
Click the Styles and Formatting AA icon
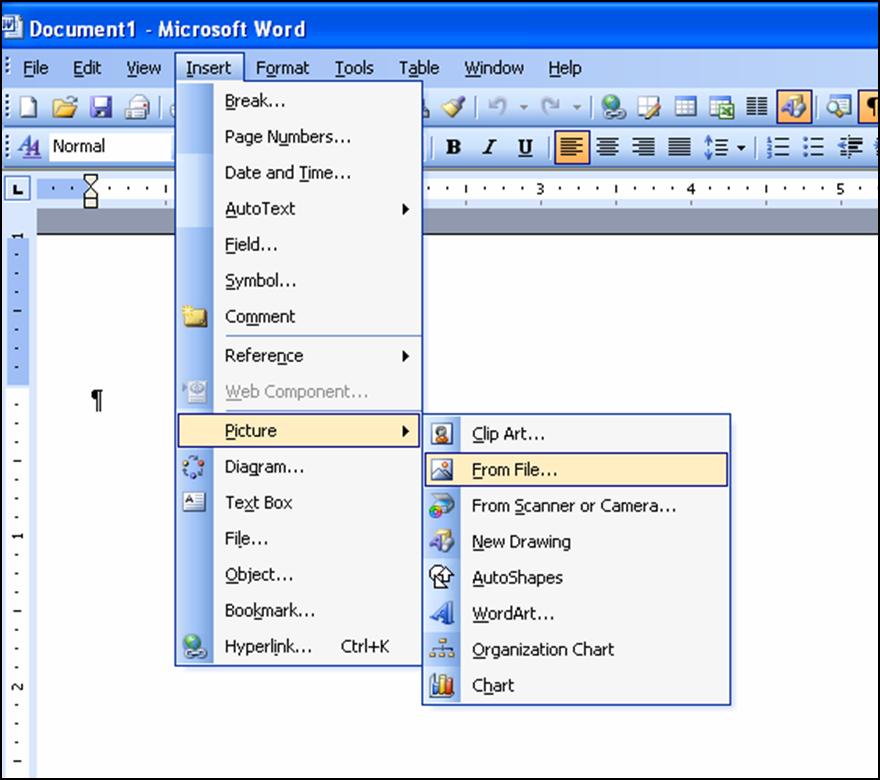pos(29,147)
